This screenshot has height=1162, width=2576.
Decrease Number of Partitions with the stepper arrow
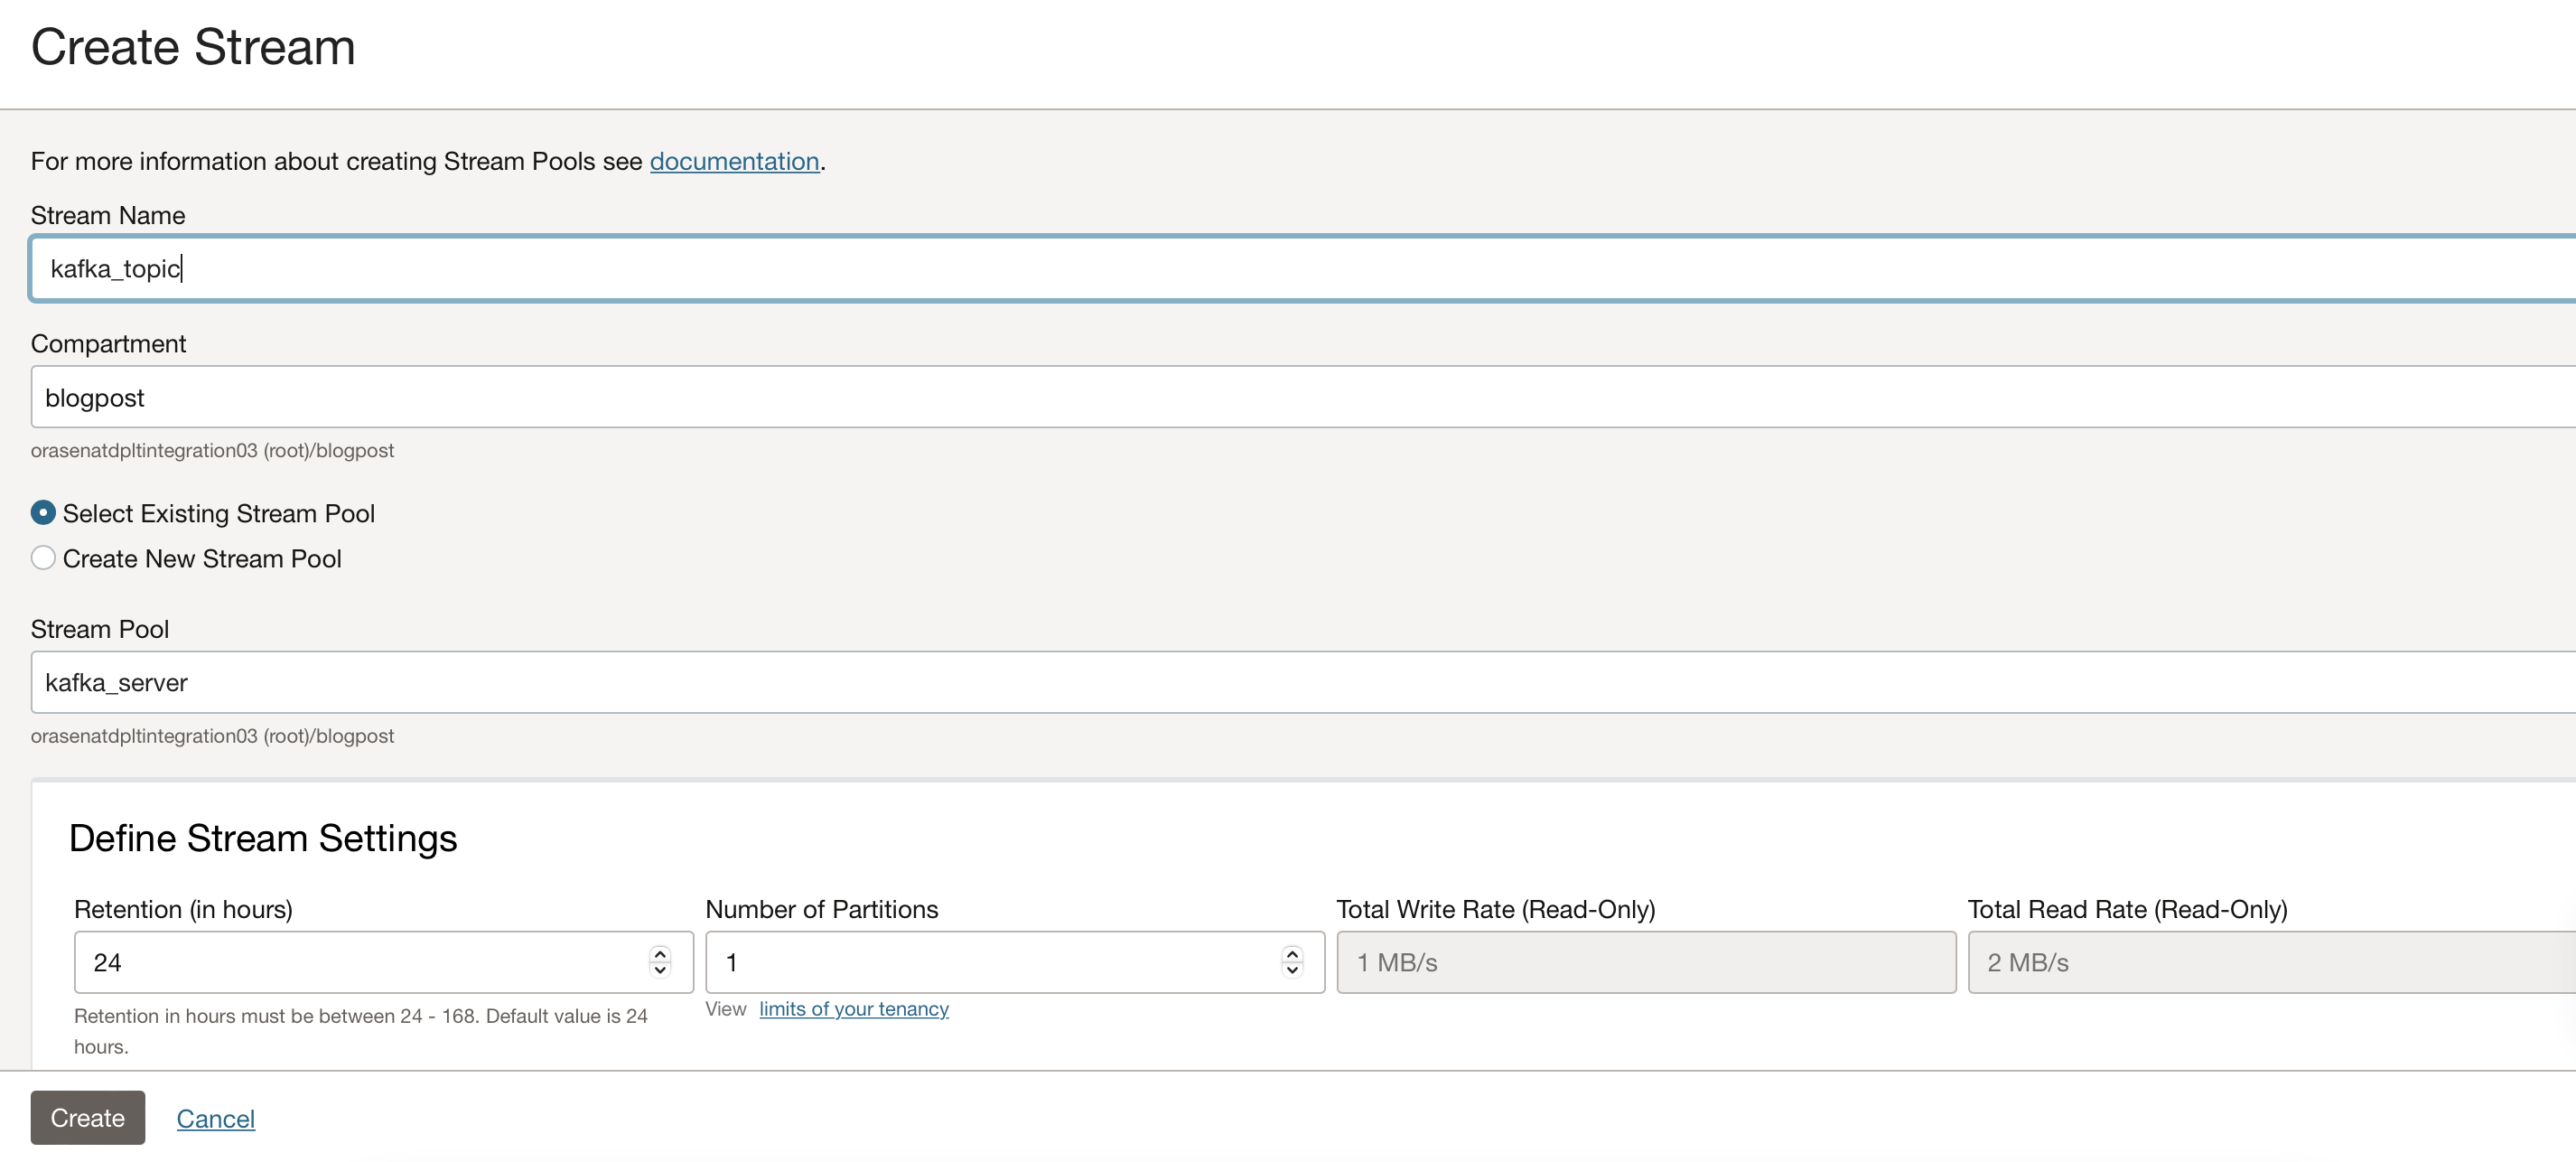coord(1291,970)
